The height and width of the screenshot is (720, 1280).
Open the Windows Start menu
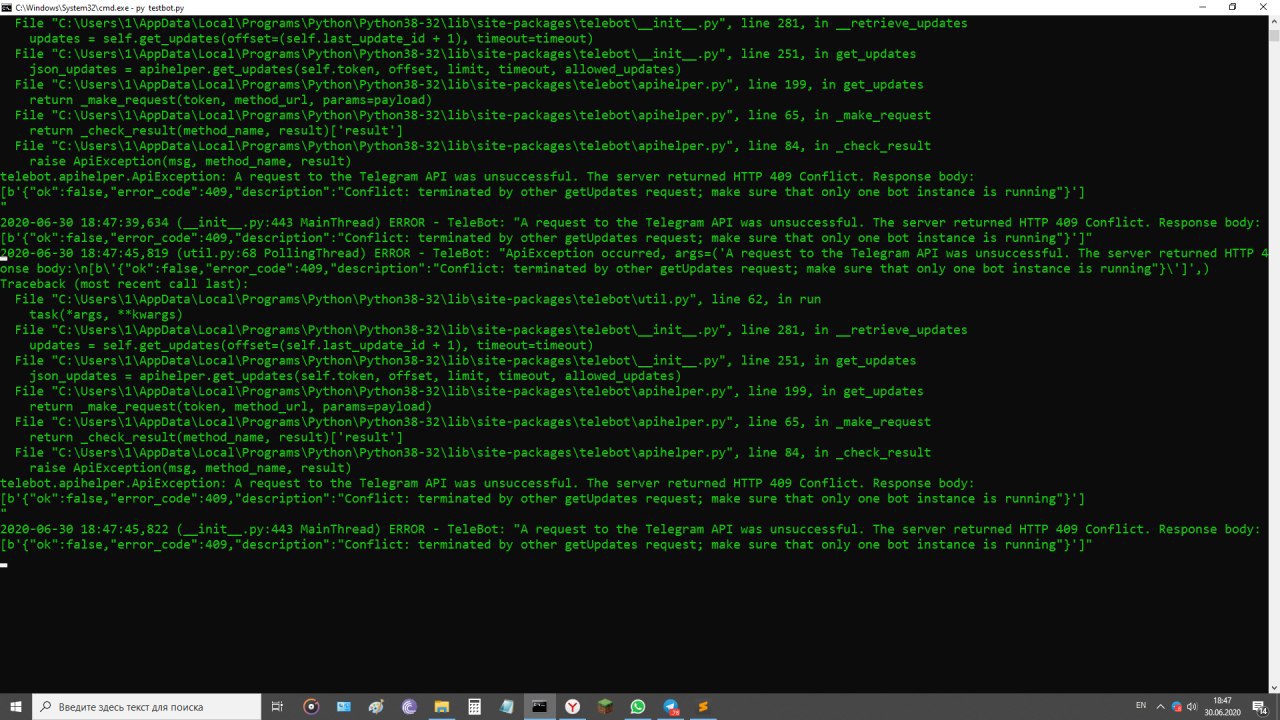pyautogui.click(x=15, y=706)
